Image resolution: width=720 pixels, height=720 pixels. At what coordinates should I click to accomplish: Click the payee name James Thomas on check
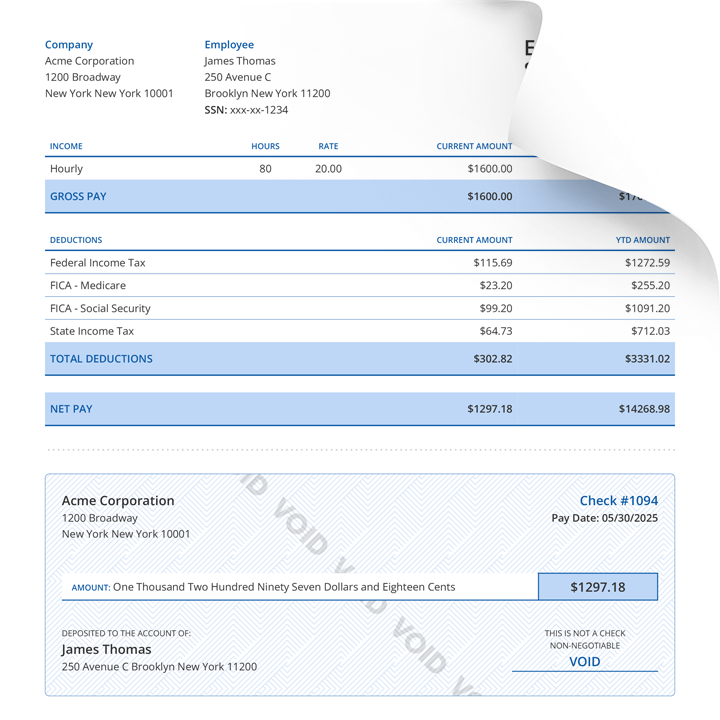point(107,649)
